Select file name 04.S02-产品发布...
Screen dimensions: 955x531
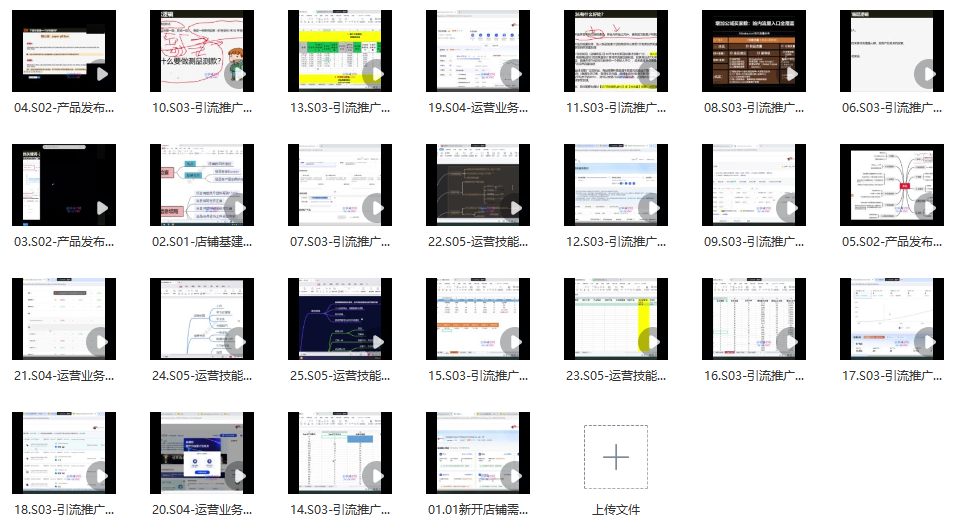pos(64,108)
